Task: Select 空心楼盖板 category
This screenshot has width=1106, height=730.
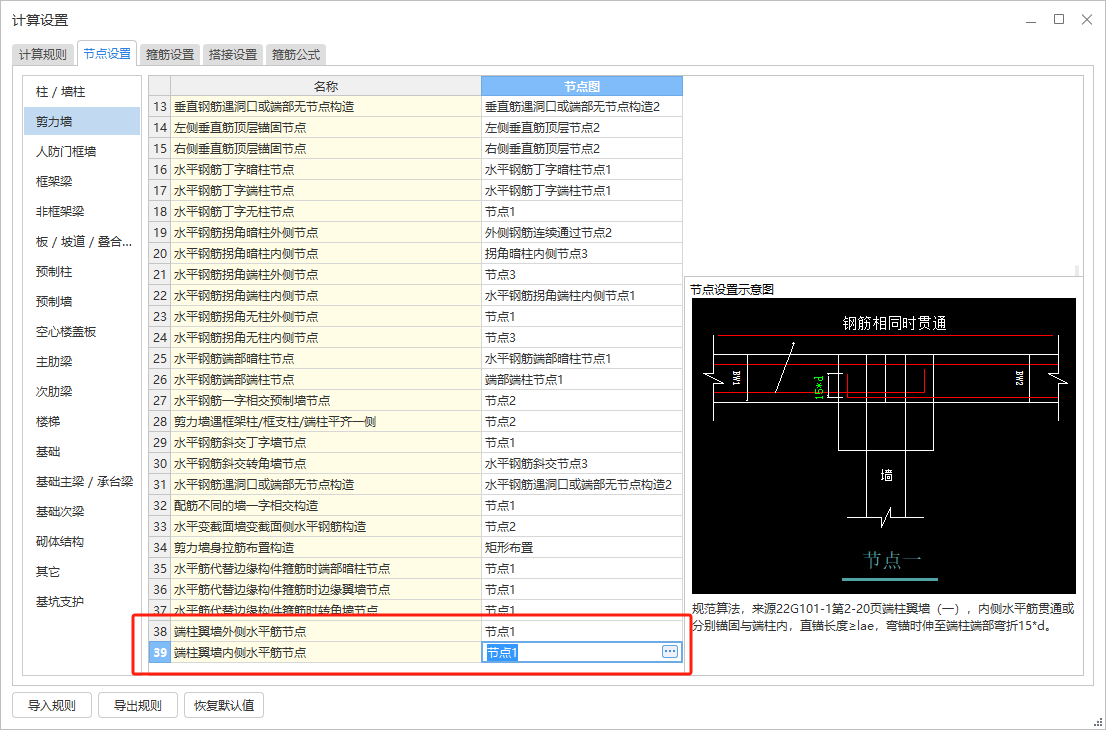Action: coord(82,331)
